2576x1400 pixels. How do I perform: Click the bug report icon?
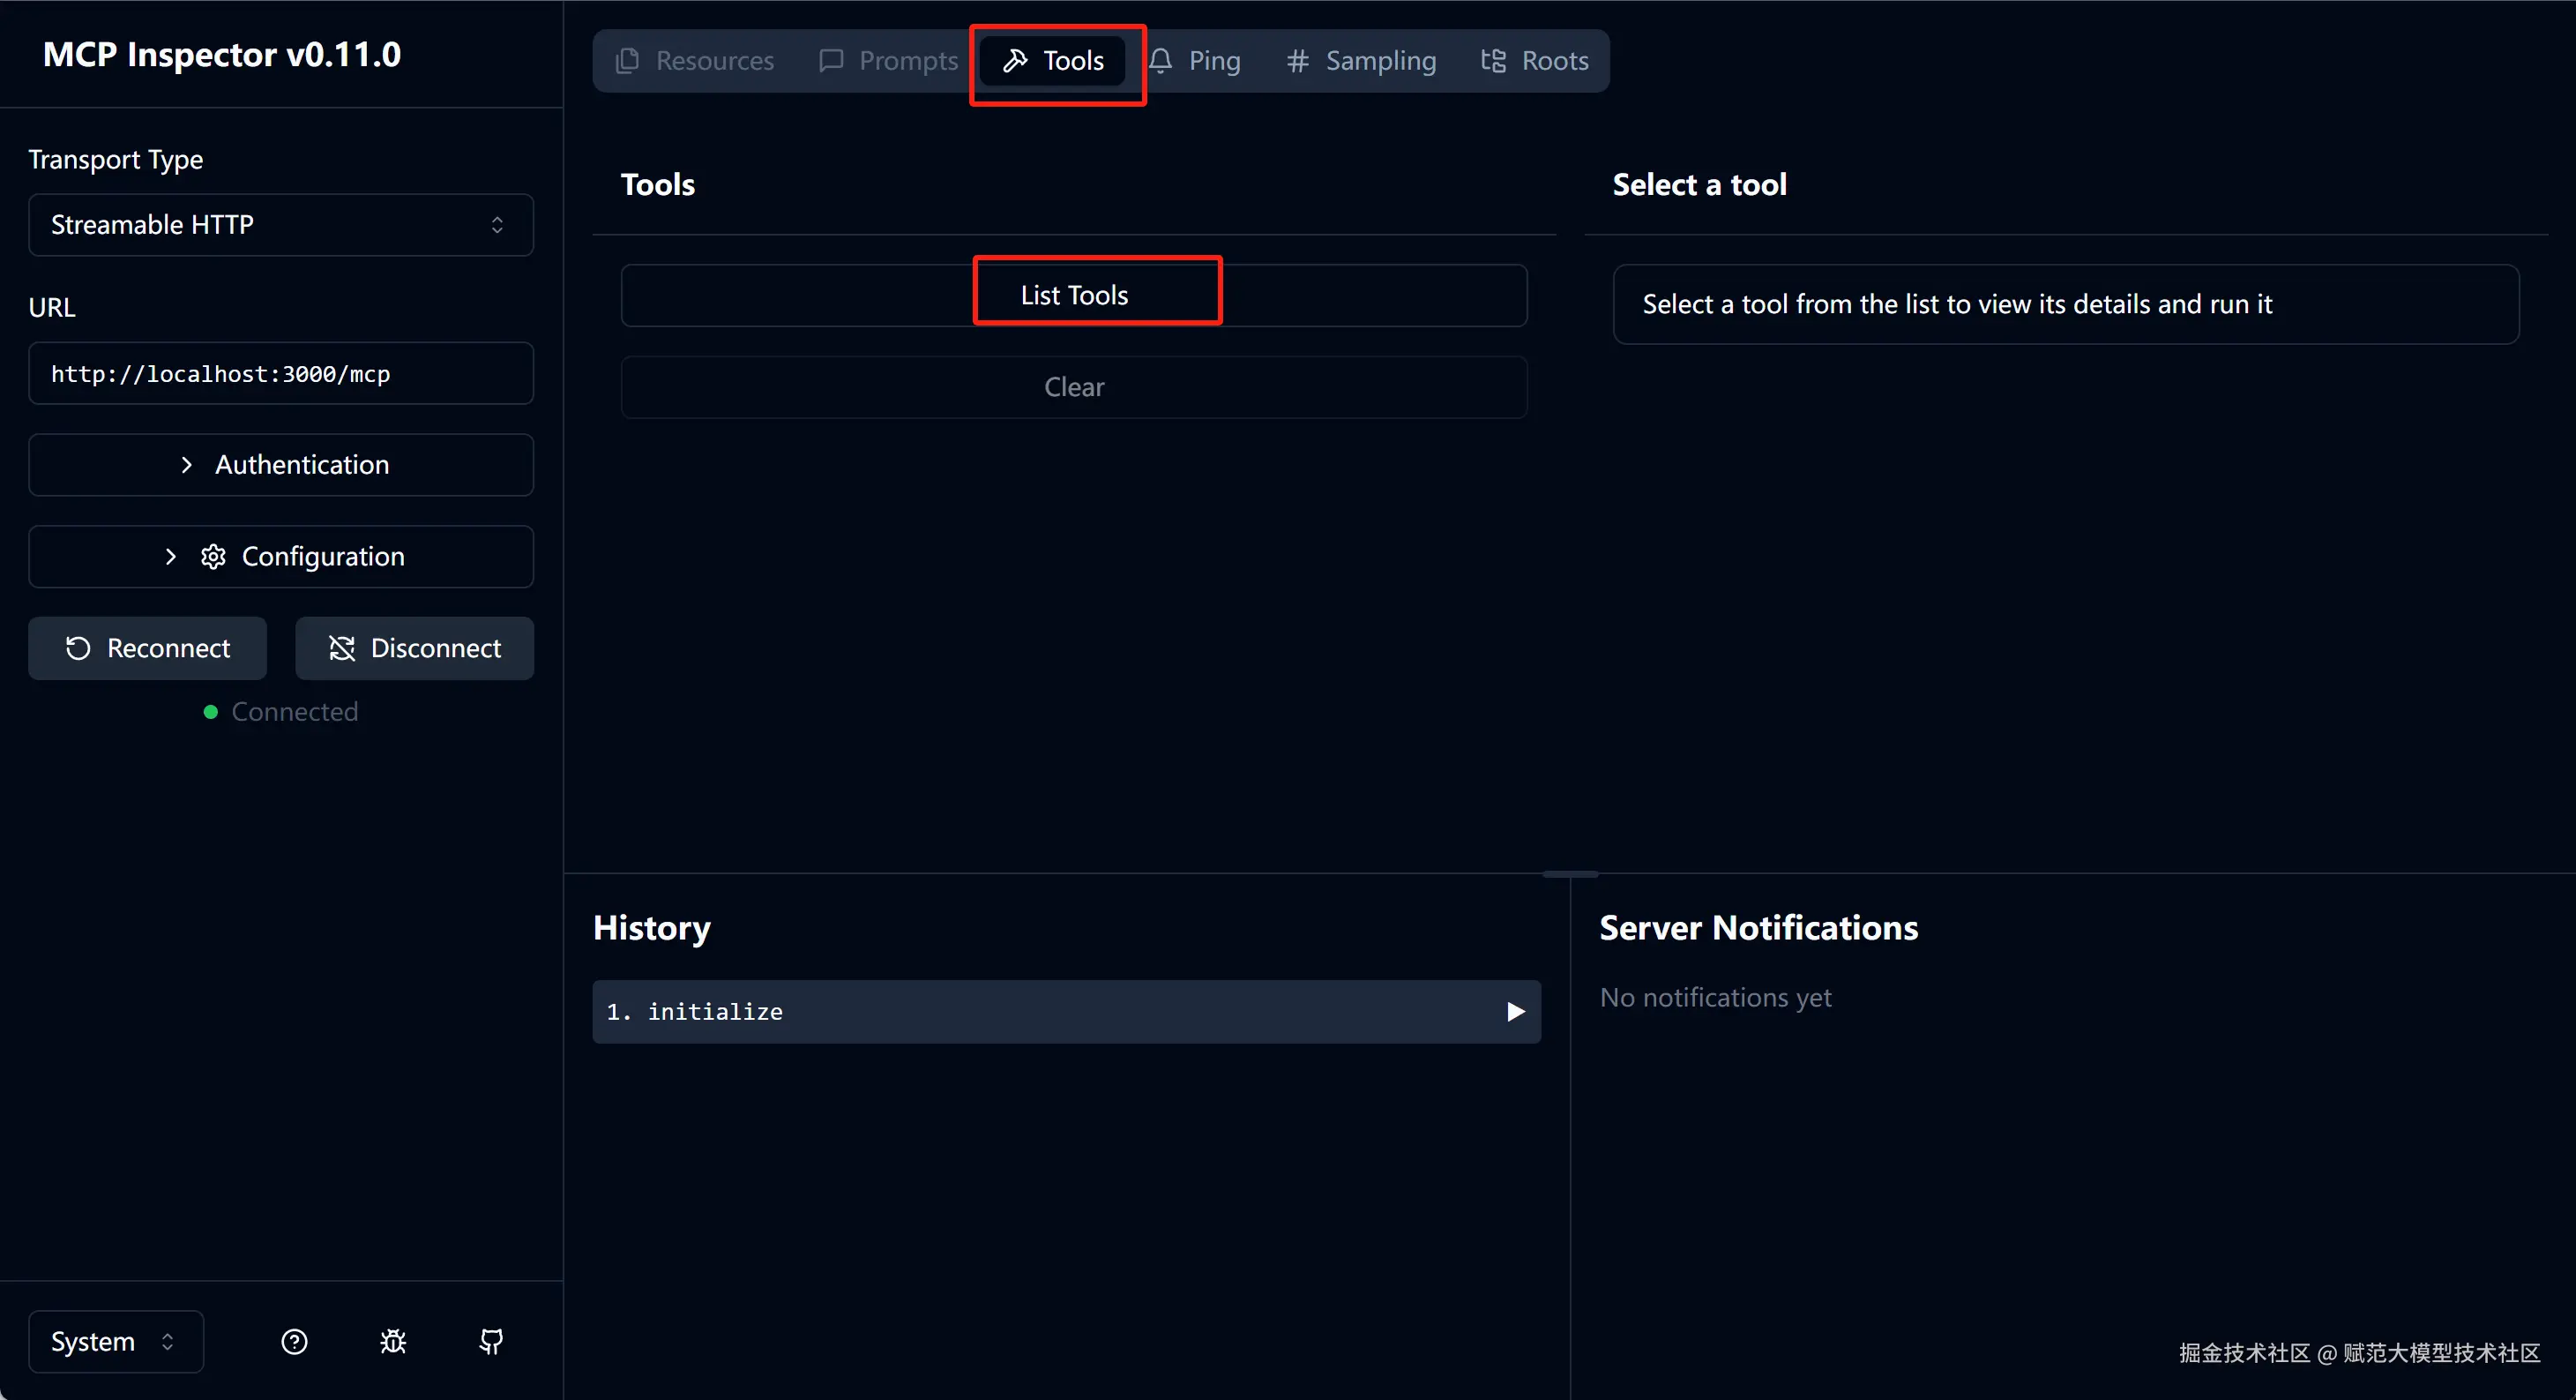pos(393,1342)
